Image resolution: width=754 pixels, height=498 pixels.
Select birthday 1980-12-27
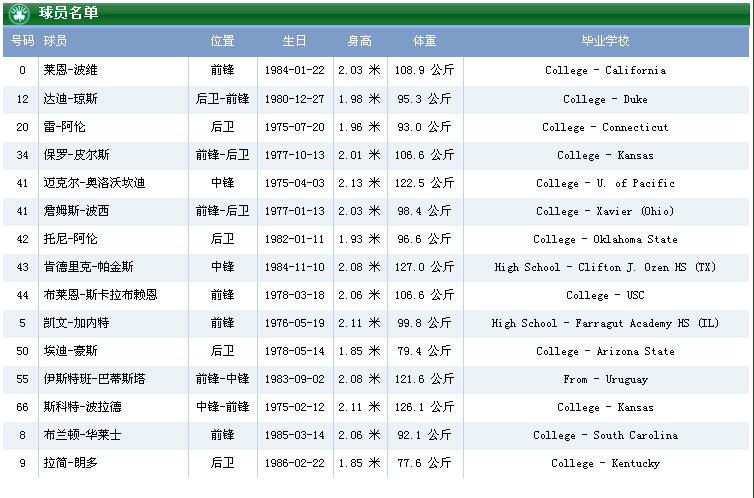pos(294,99)
